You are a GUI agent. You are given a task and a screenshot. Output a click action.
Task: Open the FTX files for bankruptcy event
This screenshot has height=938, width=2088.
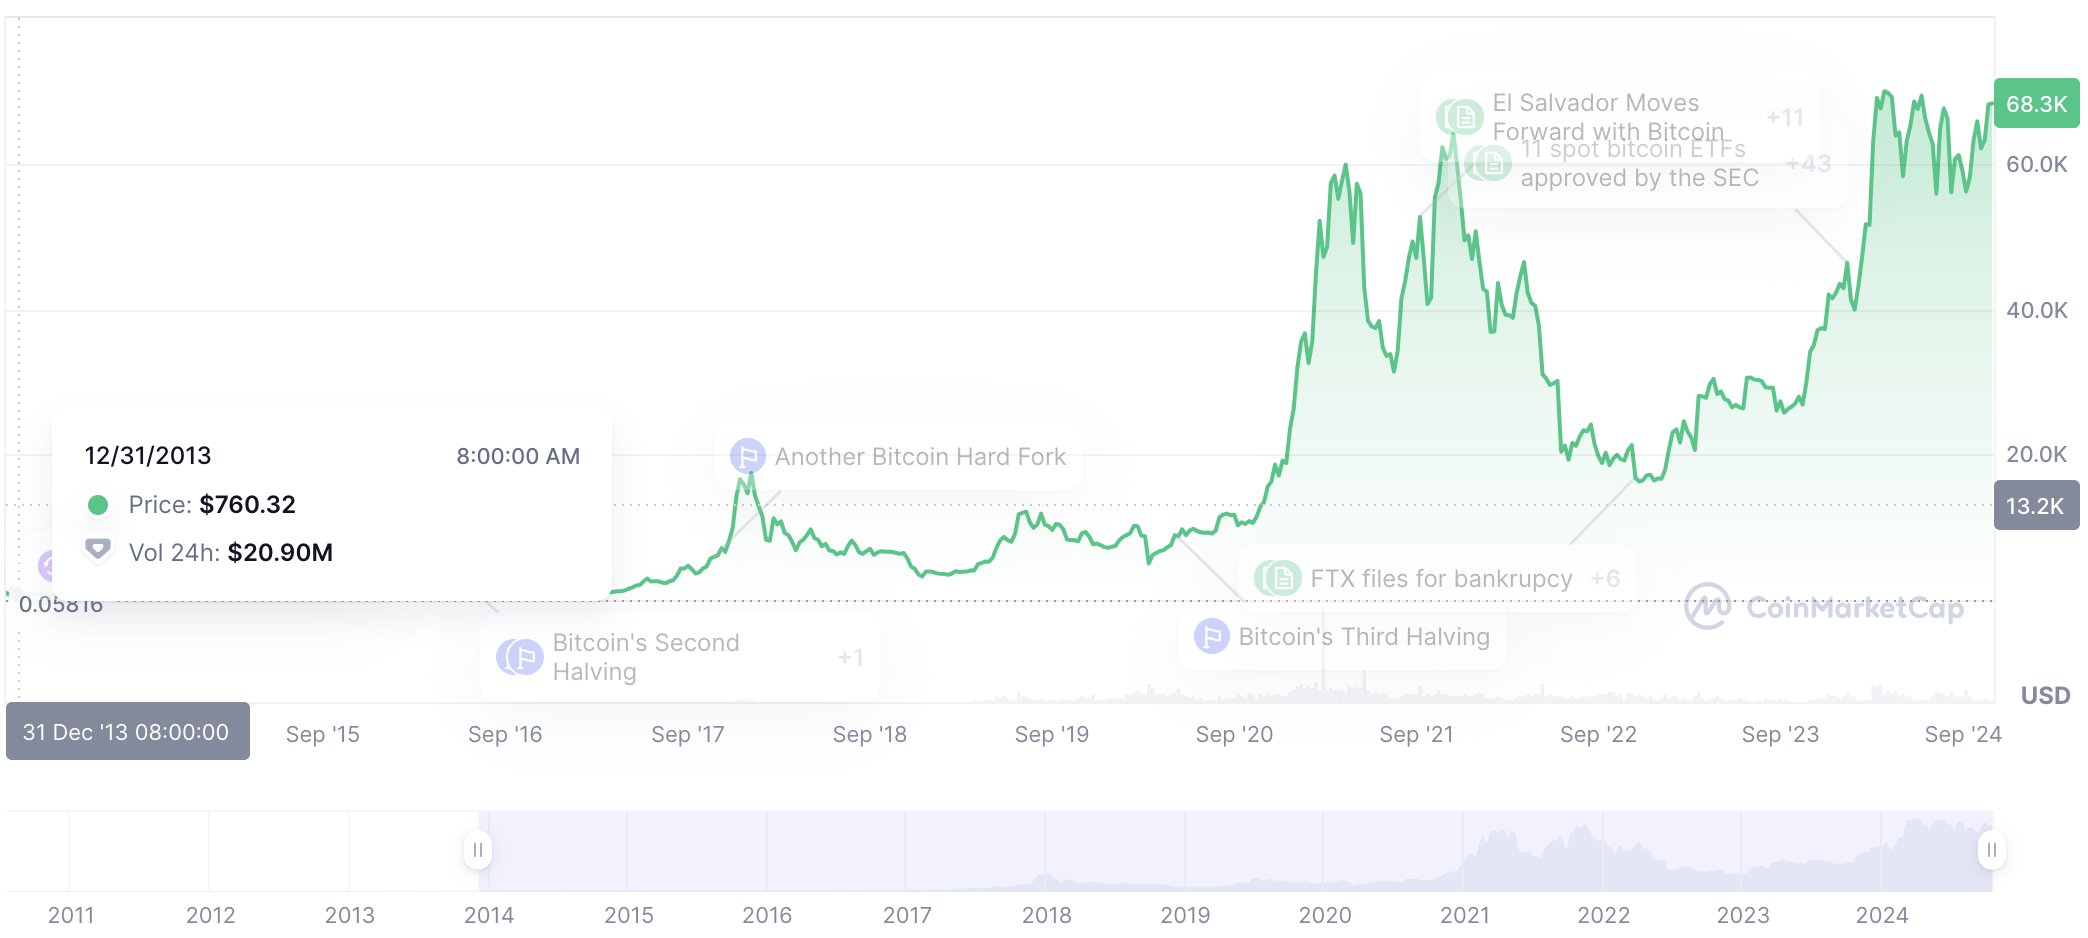(x=1441, y=578)
